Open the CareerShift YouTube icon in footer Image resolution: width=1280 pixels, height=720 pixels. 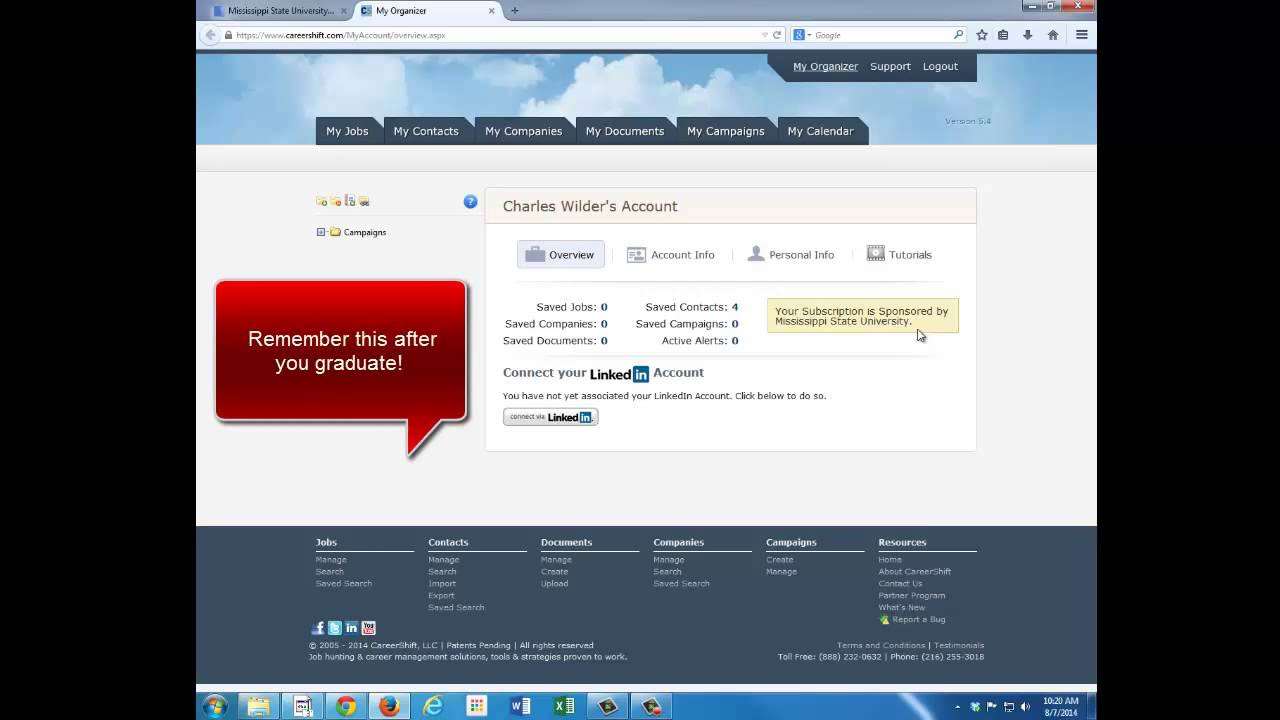point(369,628)
